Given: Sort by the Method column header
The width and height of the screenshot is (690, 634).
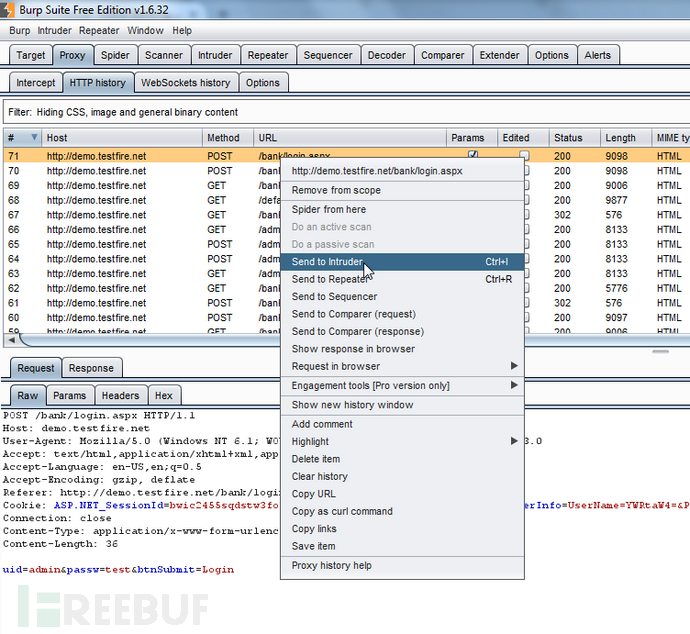Looking at the screenshot, I should click(228, 138).
